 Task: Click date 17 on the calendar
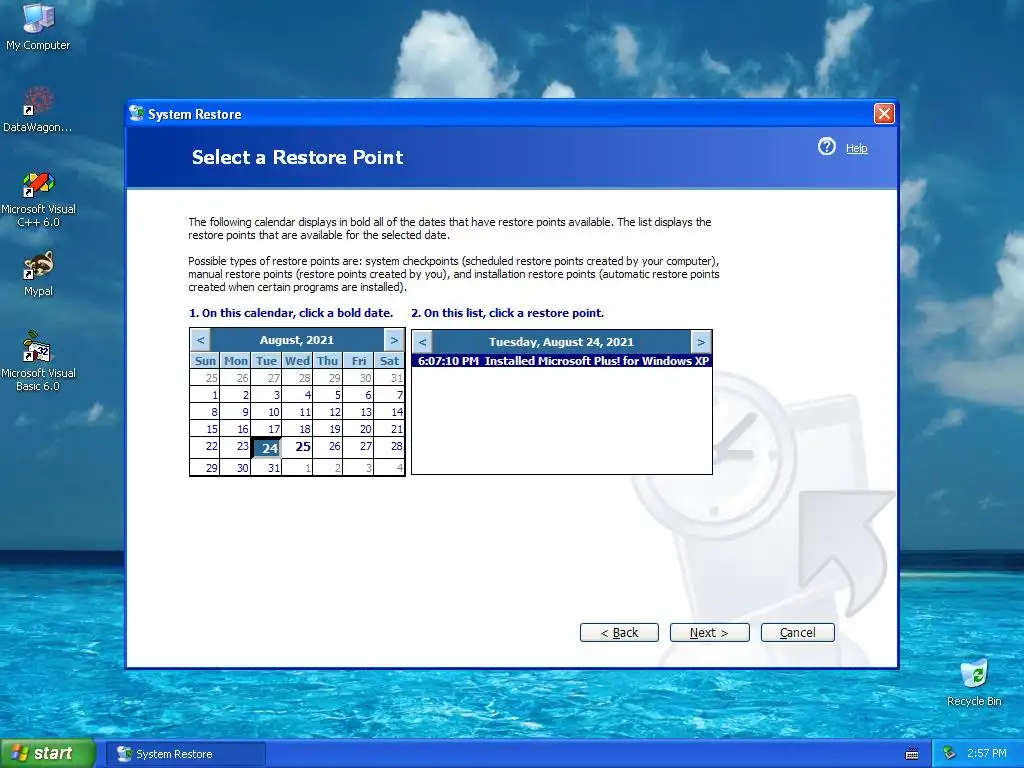click(x=266, y=429)
